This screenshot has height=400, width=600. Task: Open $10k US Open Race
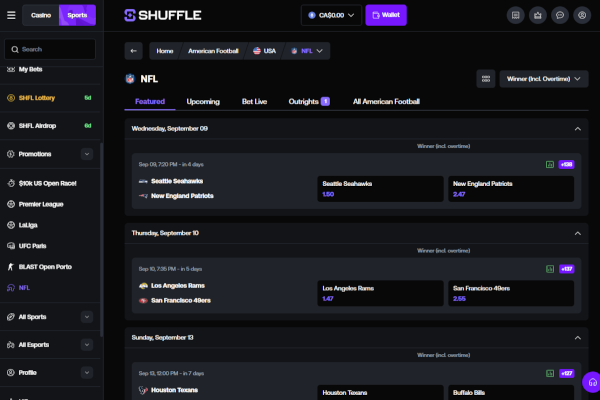pos(50,183)
